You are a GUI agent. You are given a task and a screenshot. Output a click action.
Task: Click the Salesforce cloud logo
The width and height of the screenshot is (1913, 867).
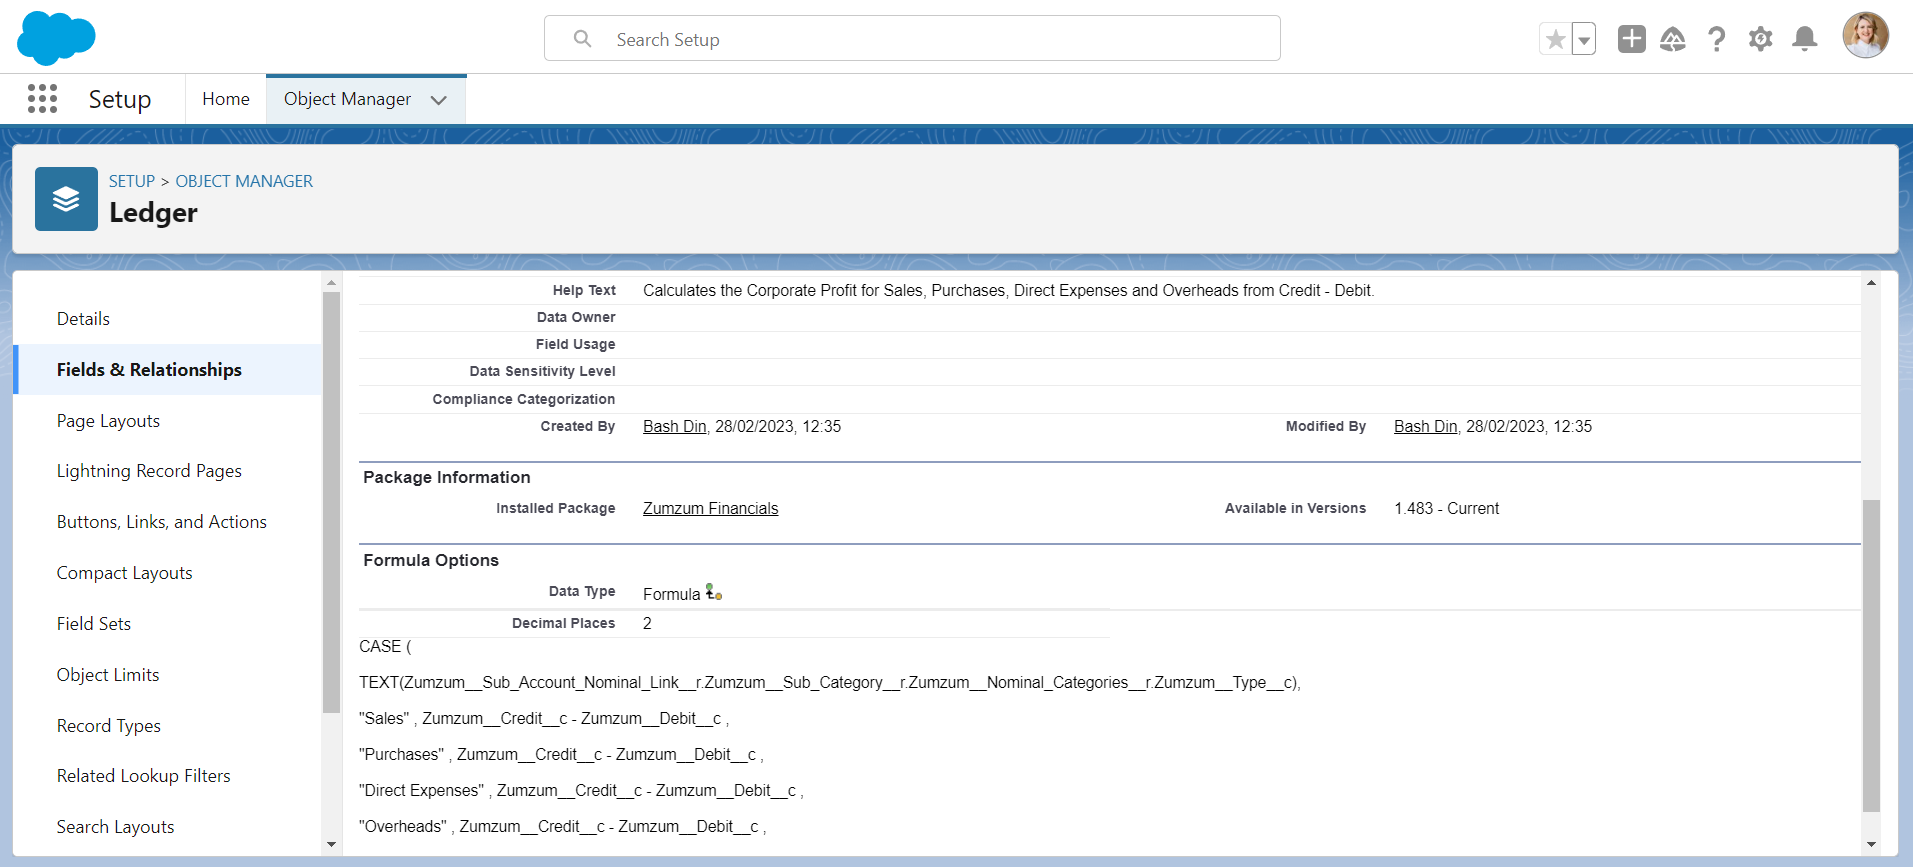pyautogui.click(x=56, y=38)
